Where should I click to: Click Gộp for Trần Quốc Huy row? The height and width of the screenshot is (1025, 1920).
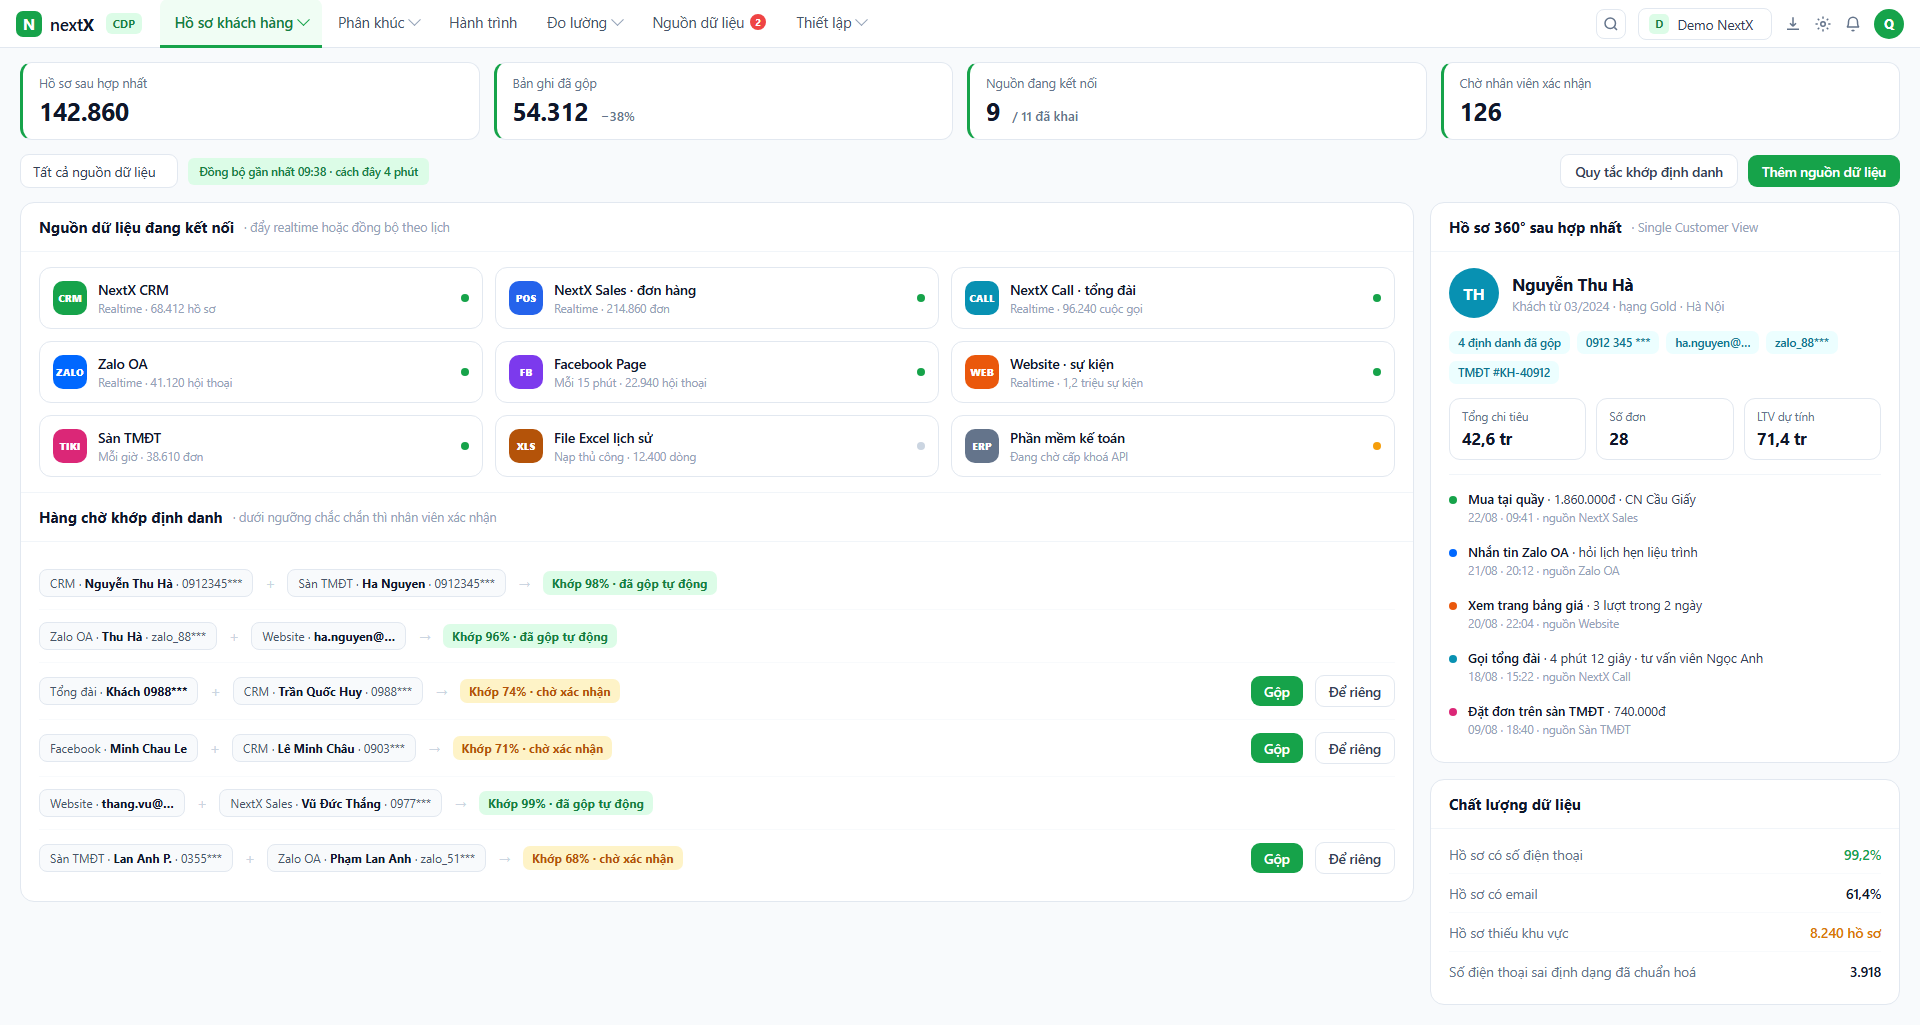pos(1276,692)
